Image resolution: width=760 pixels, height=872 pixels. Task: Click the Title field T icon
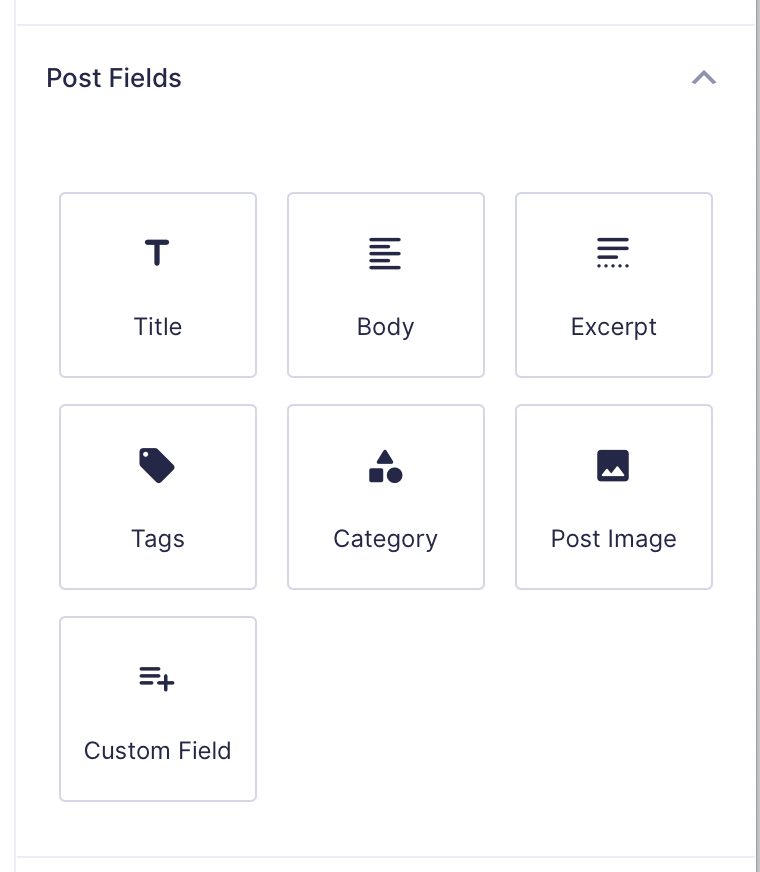coord(157,253)
